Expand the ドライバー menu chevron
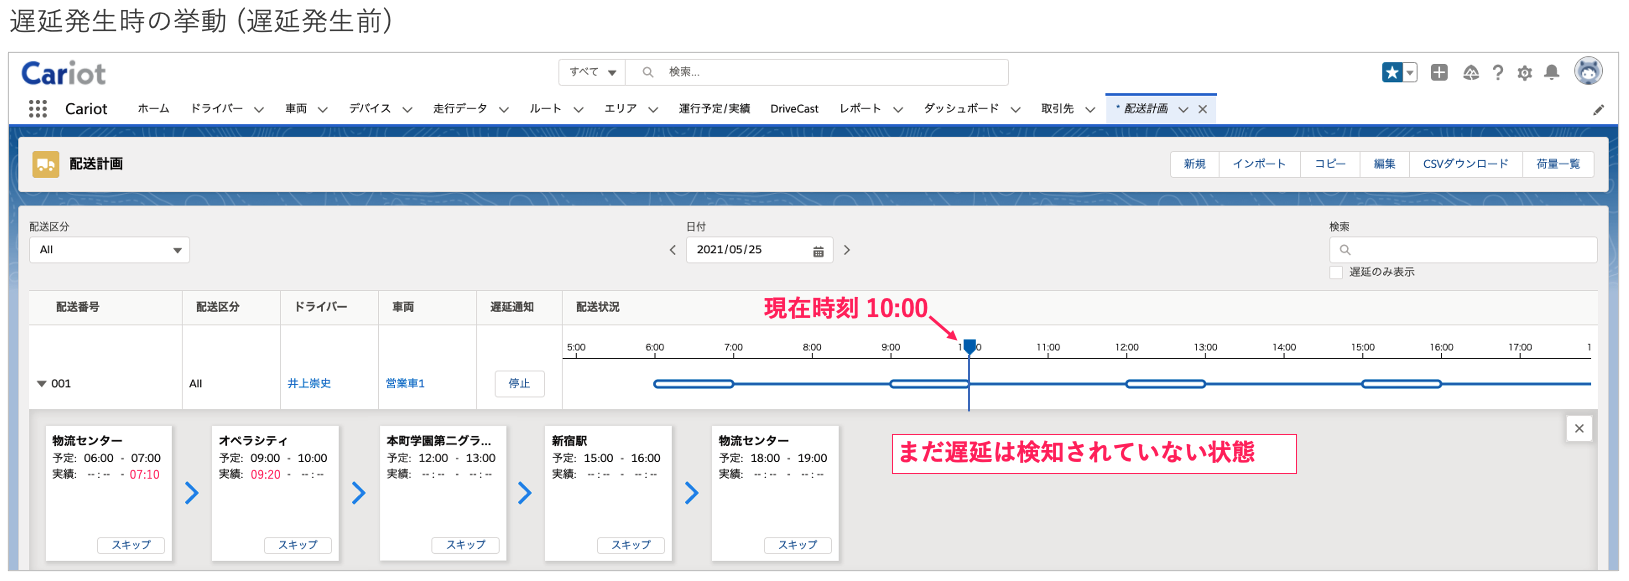 [x=259, y=110]
